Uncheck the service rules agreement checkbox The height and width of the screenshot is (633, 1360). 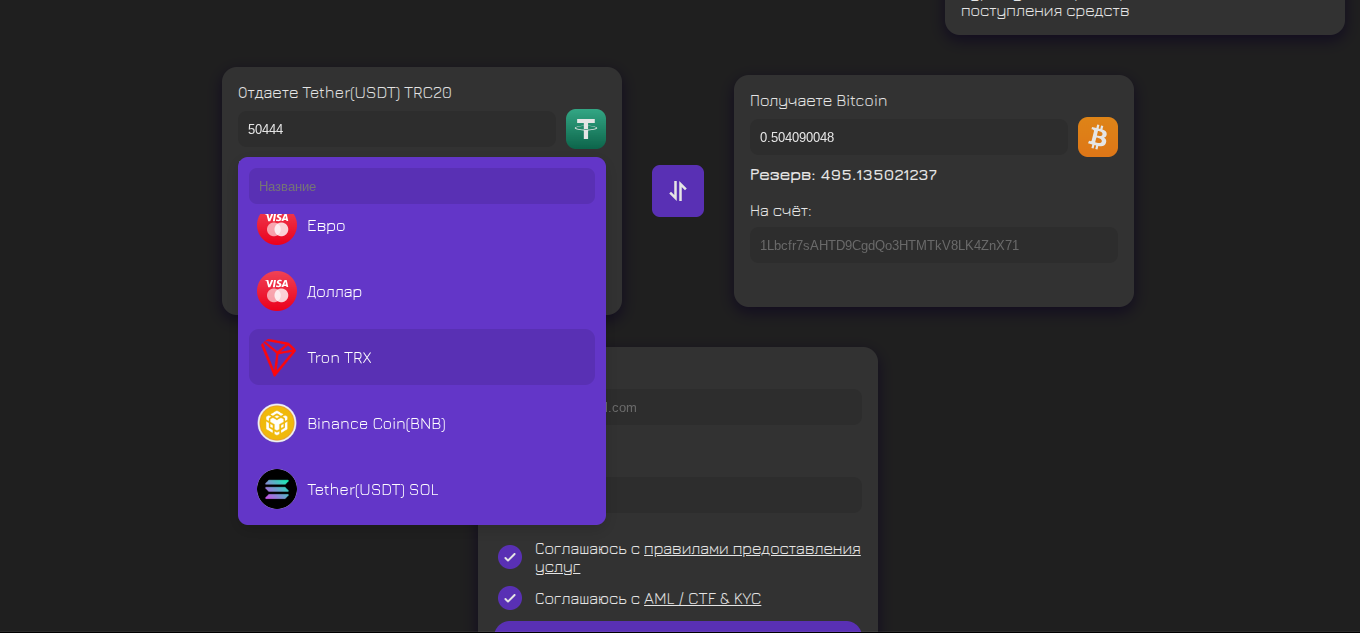(510, 557)
